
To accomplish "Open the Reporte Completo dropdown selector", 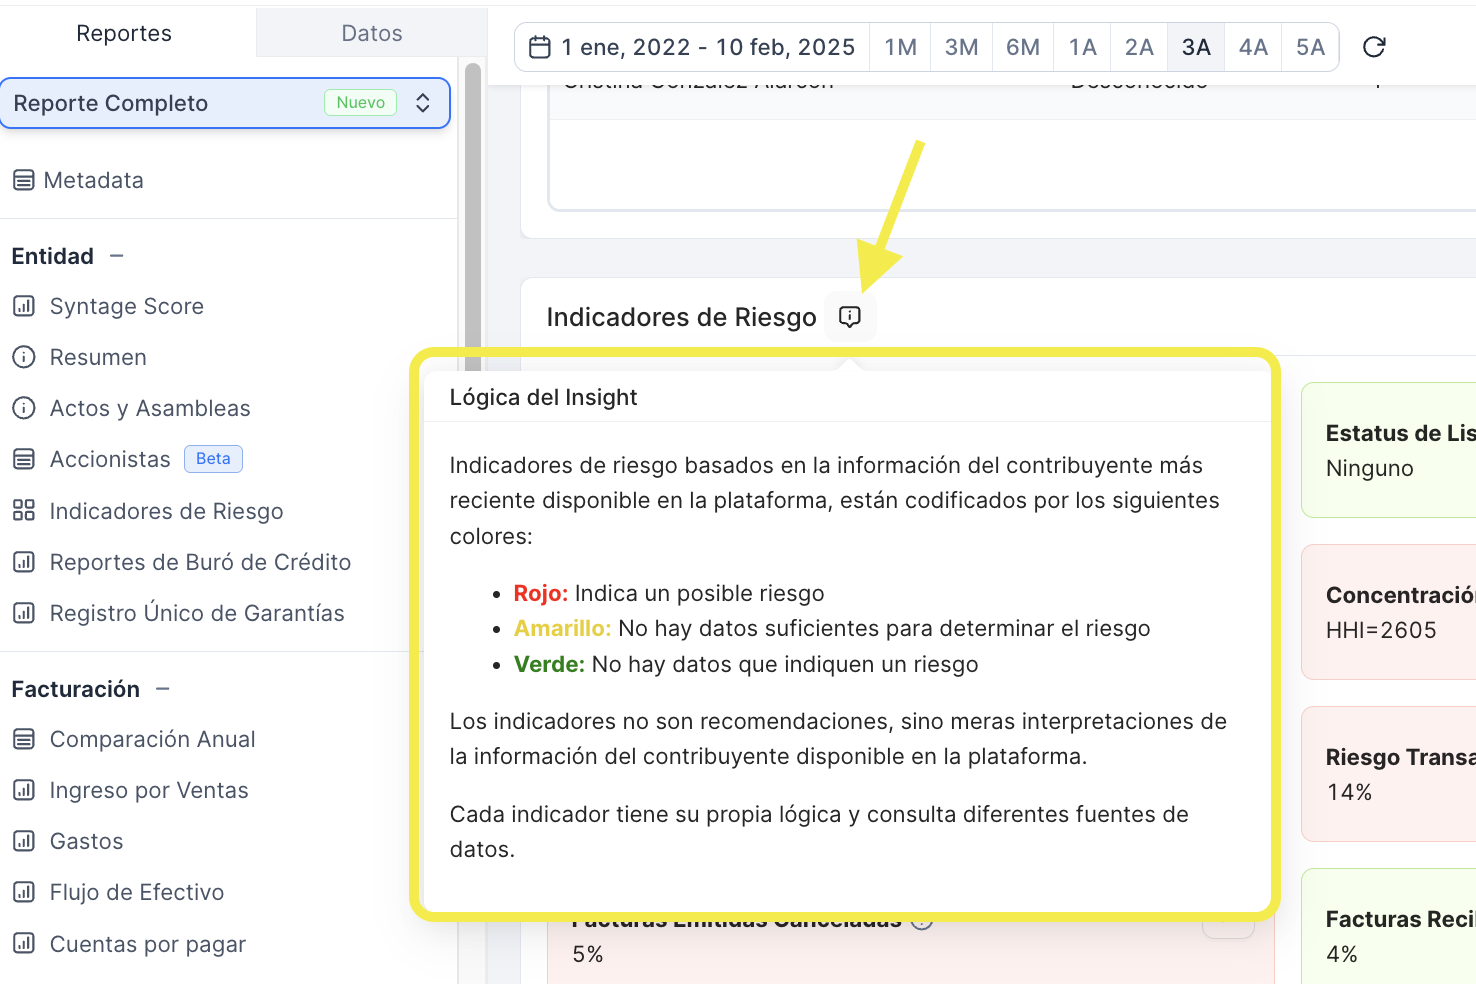I will click(225, 103).
